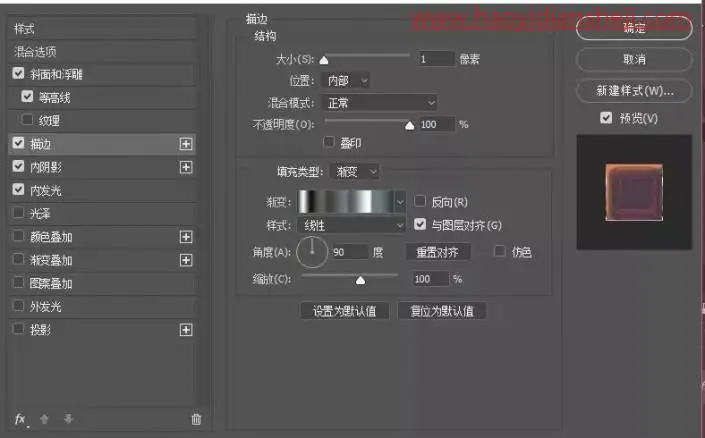Click the 取消 button
This screenshot has width=705, height=438.
[x=634, y=59]
